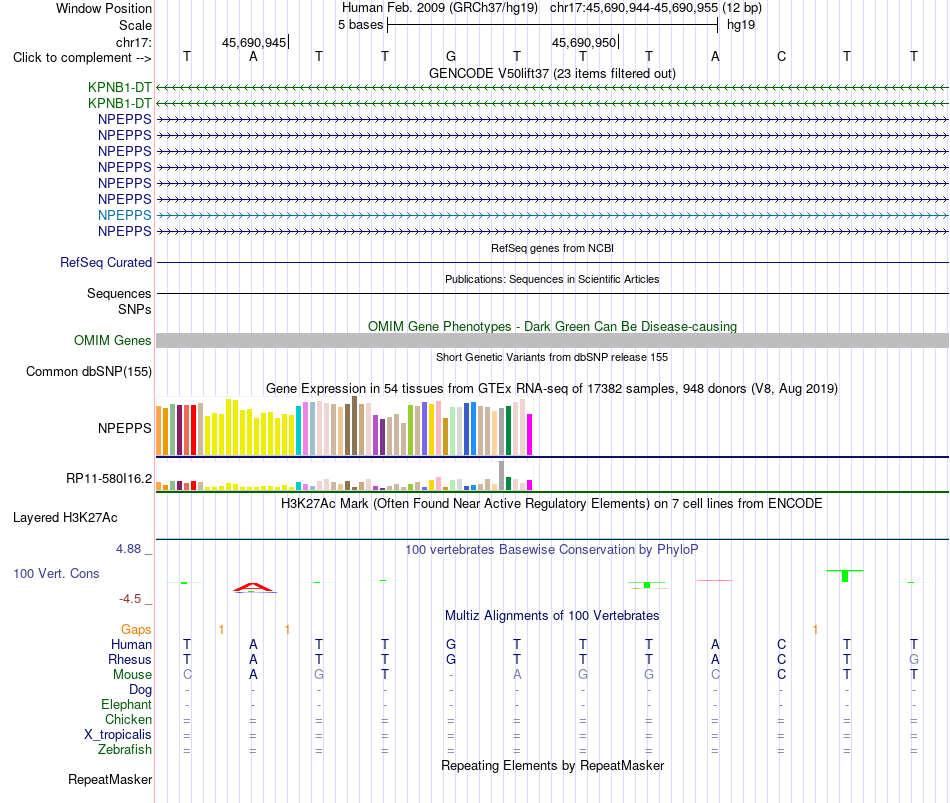Click the hg19 label beside scale bar
The height and width of the screenshot is (803, 950).
(741, 25)
